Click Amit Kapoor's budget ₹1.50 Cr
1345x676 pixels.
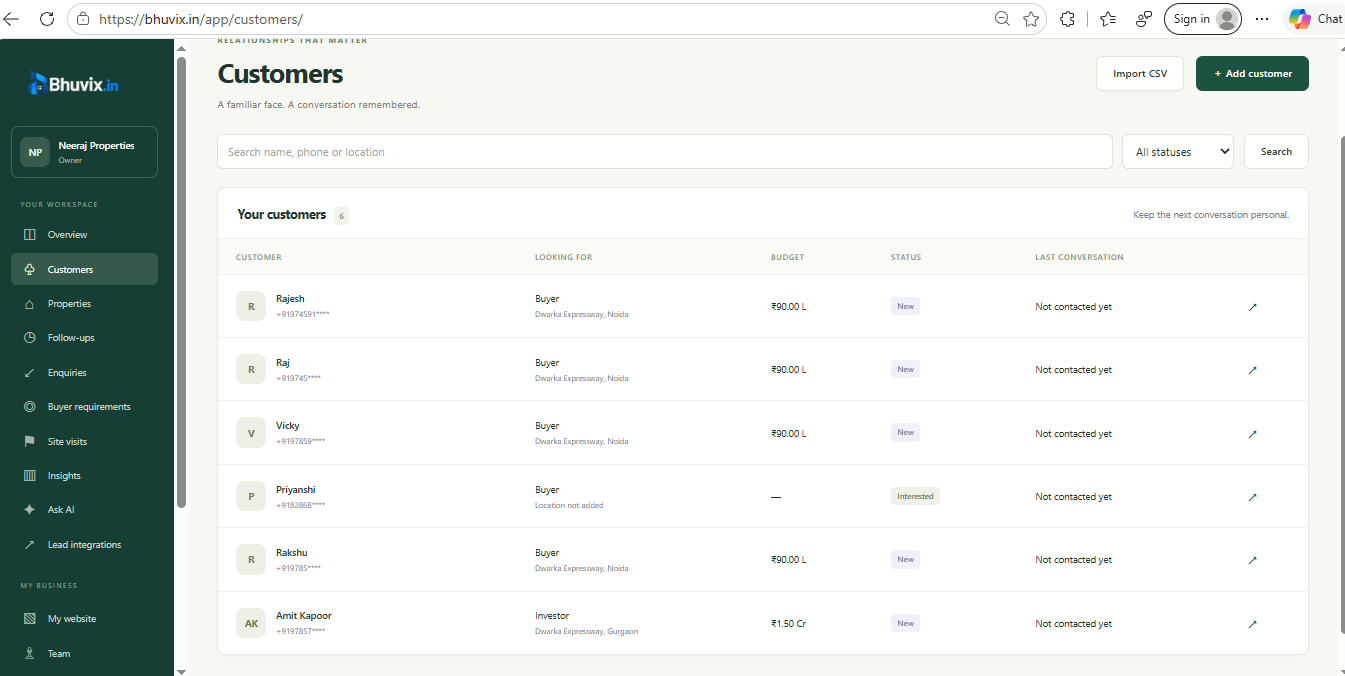click(788, 624)
